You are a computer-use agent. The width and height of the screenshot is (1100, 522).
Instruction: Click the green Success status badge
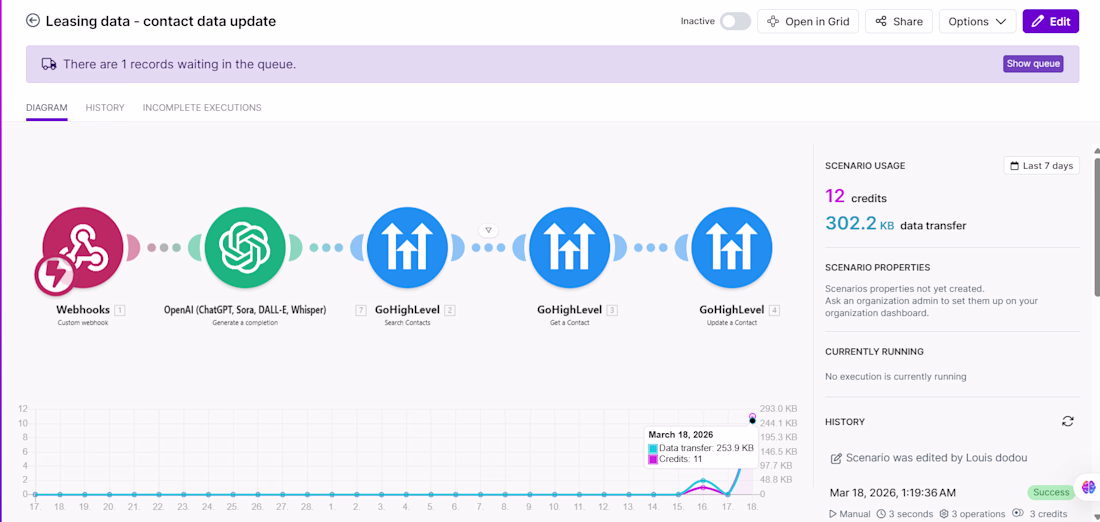1050,493
